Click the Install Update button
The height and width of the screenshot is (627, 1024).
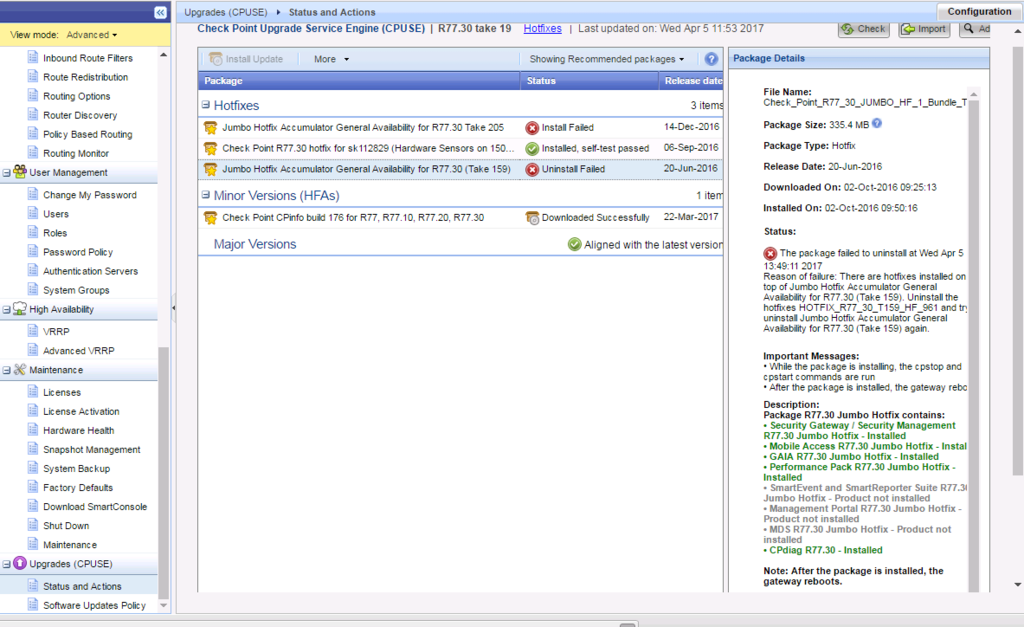pos(246,59)
